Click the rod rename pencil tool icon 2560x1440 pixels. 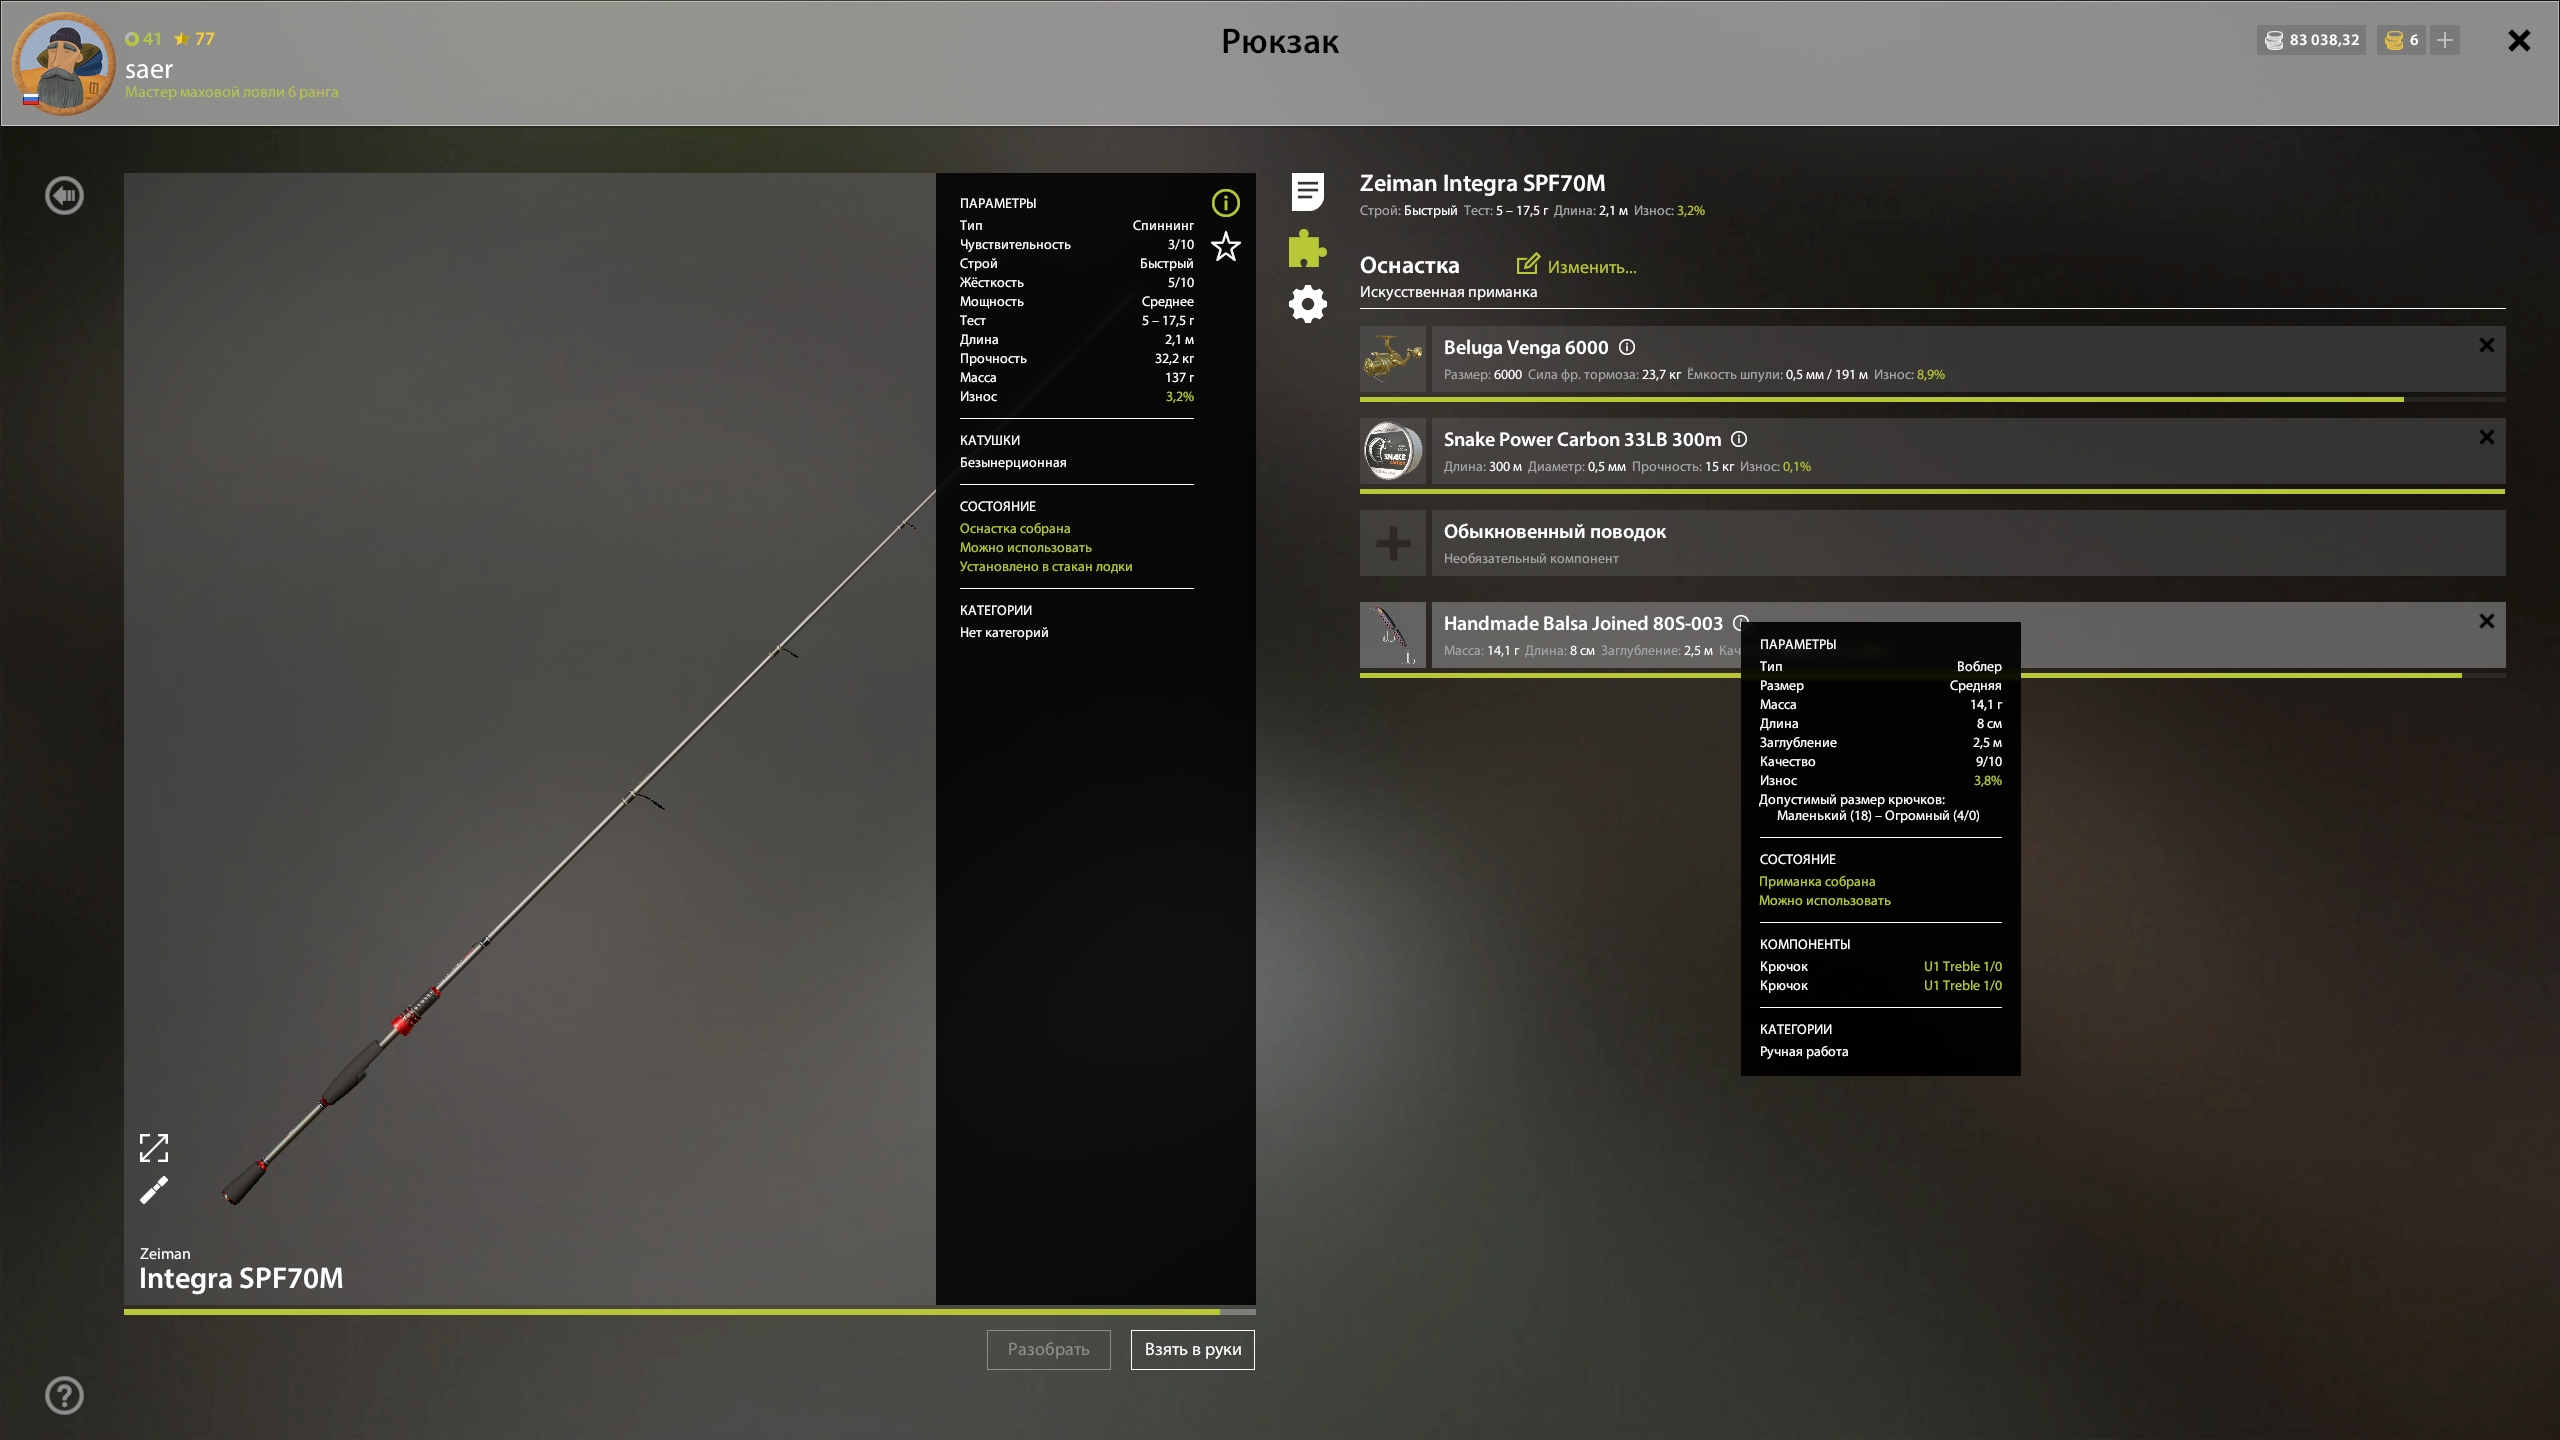[154, 1190]
